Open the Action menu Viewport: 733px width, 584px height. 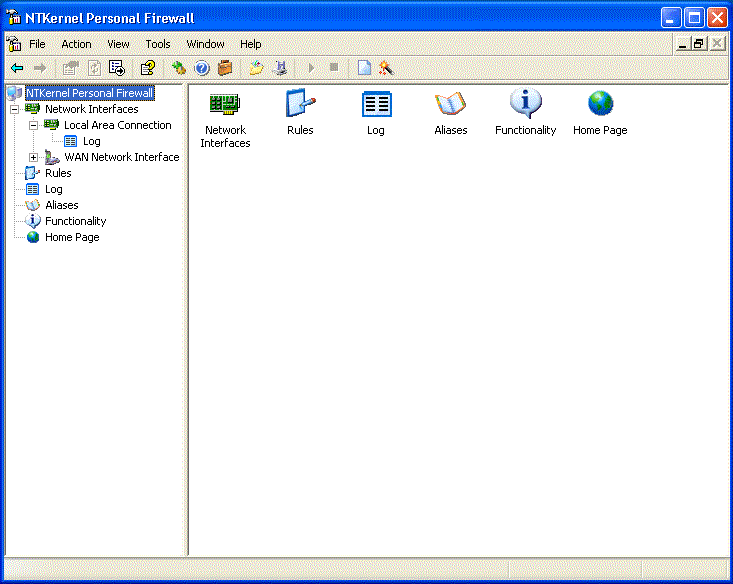[76, 44]
